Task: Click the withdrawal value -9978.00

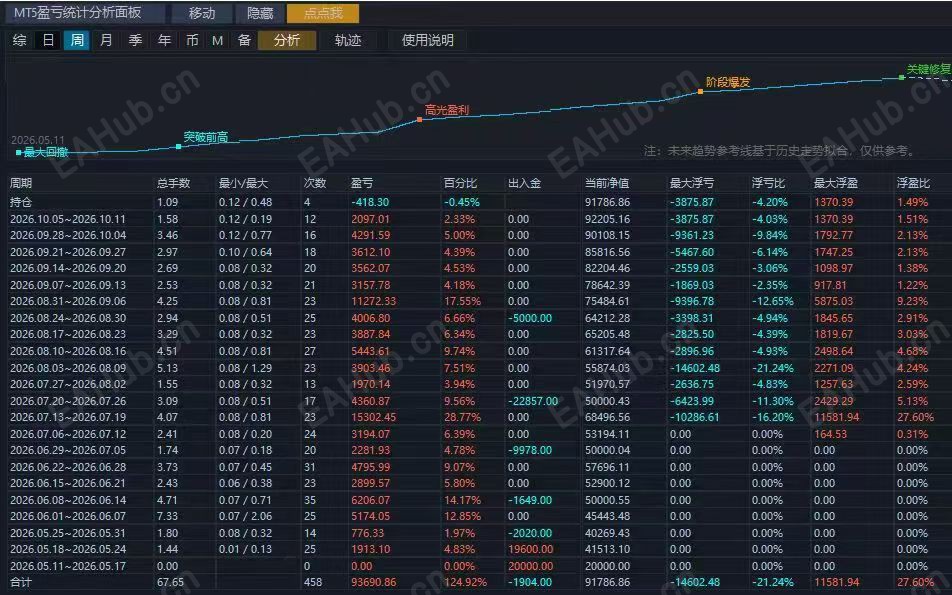Action: (530, 450)
